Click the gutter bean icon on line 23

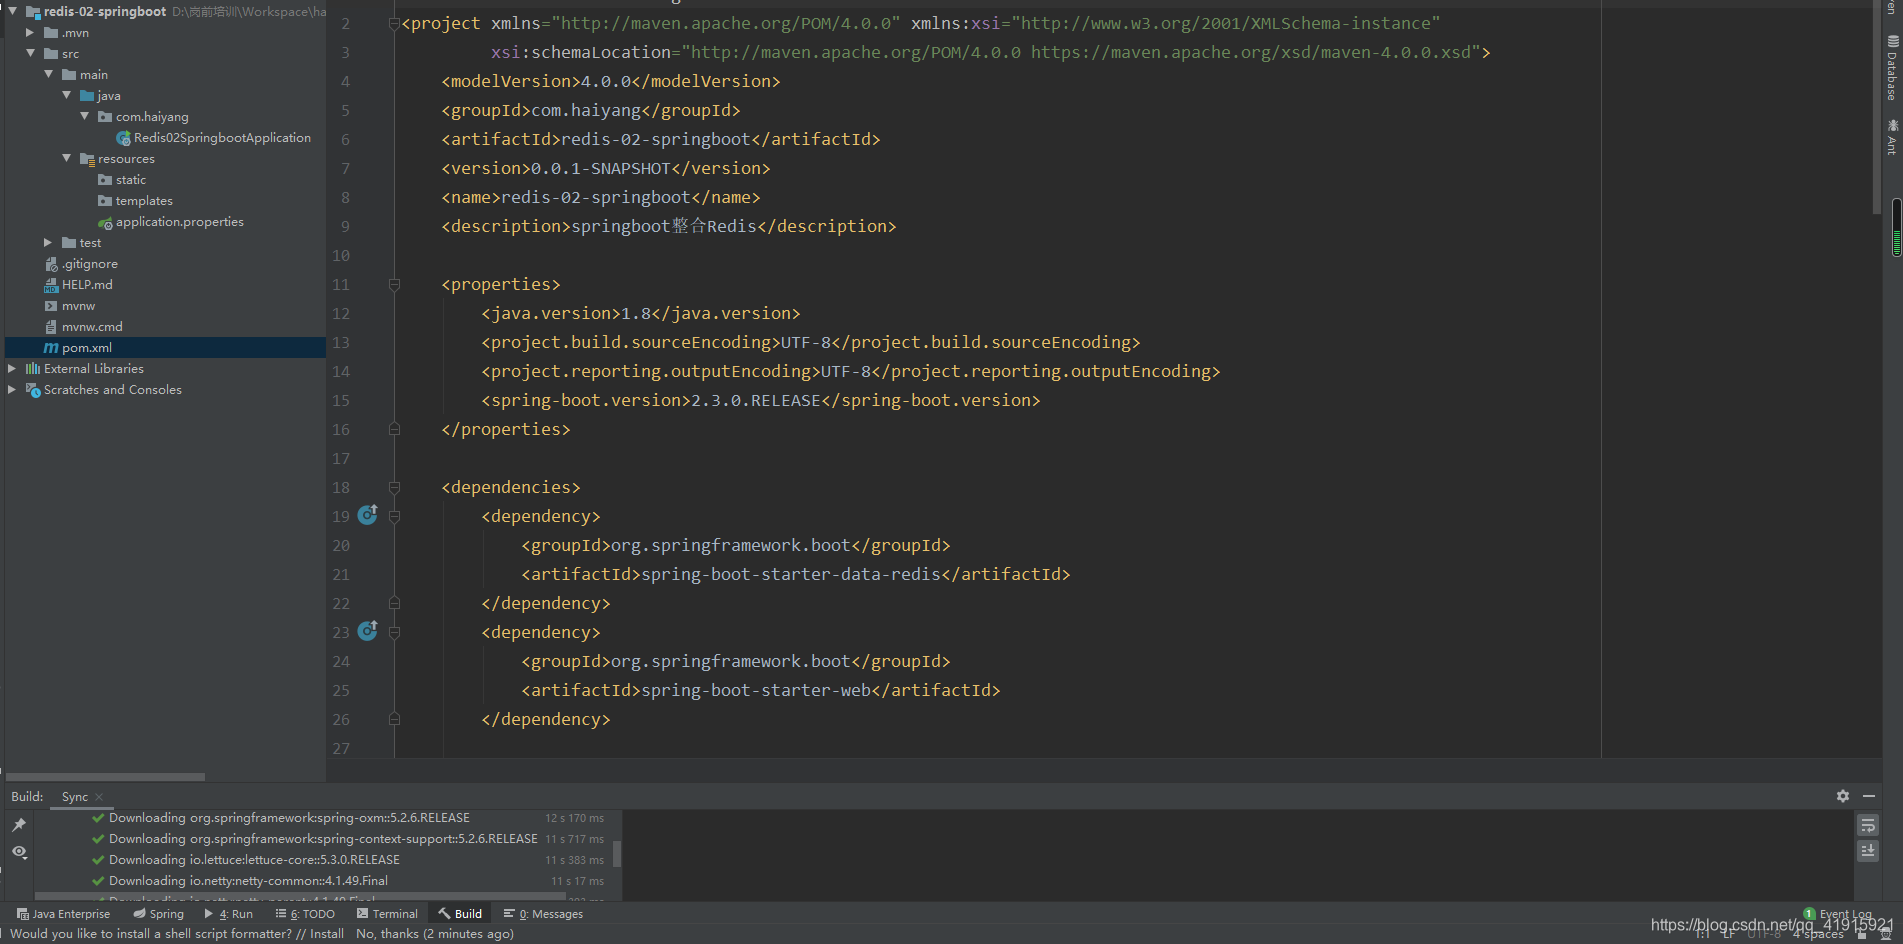pyautogui.click(x=368, y=630)
